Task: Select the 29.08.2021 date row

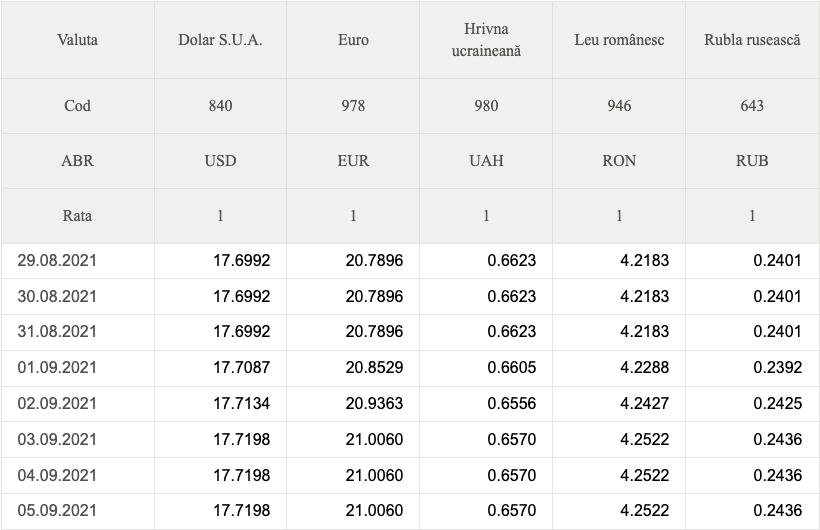Action: pos(57,260)
